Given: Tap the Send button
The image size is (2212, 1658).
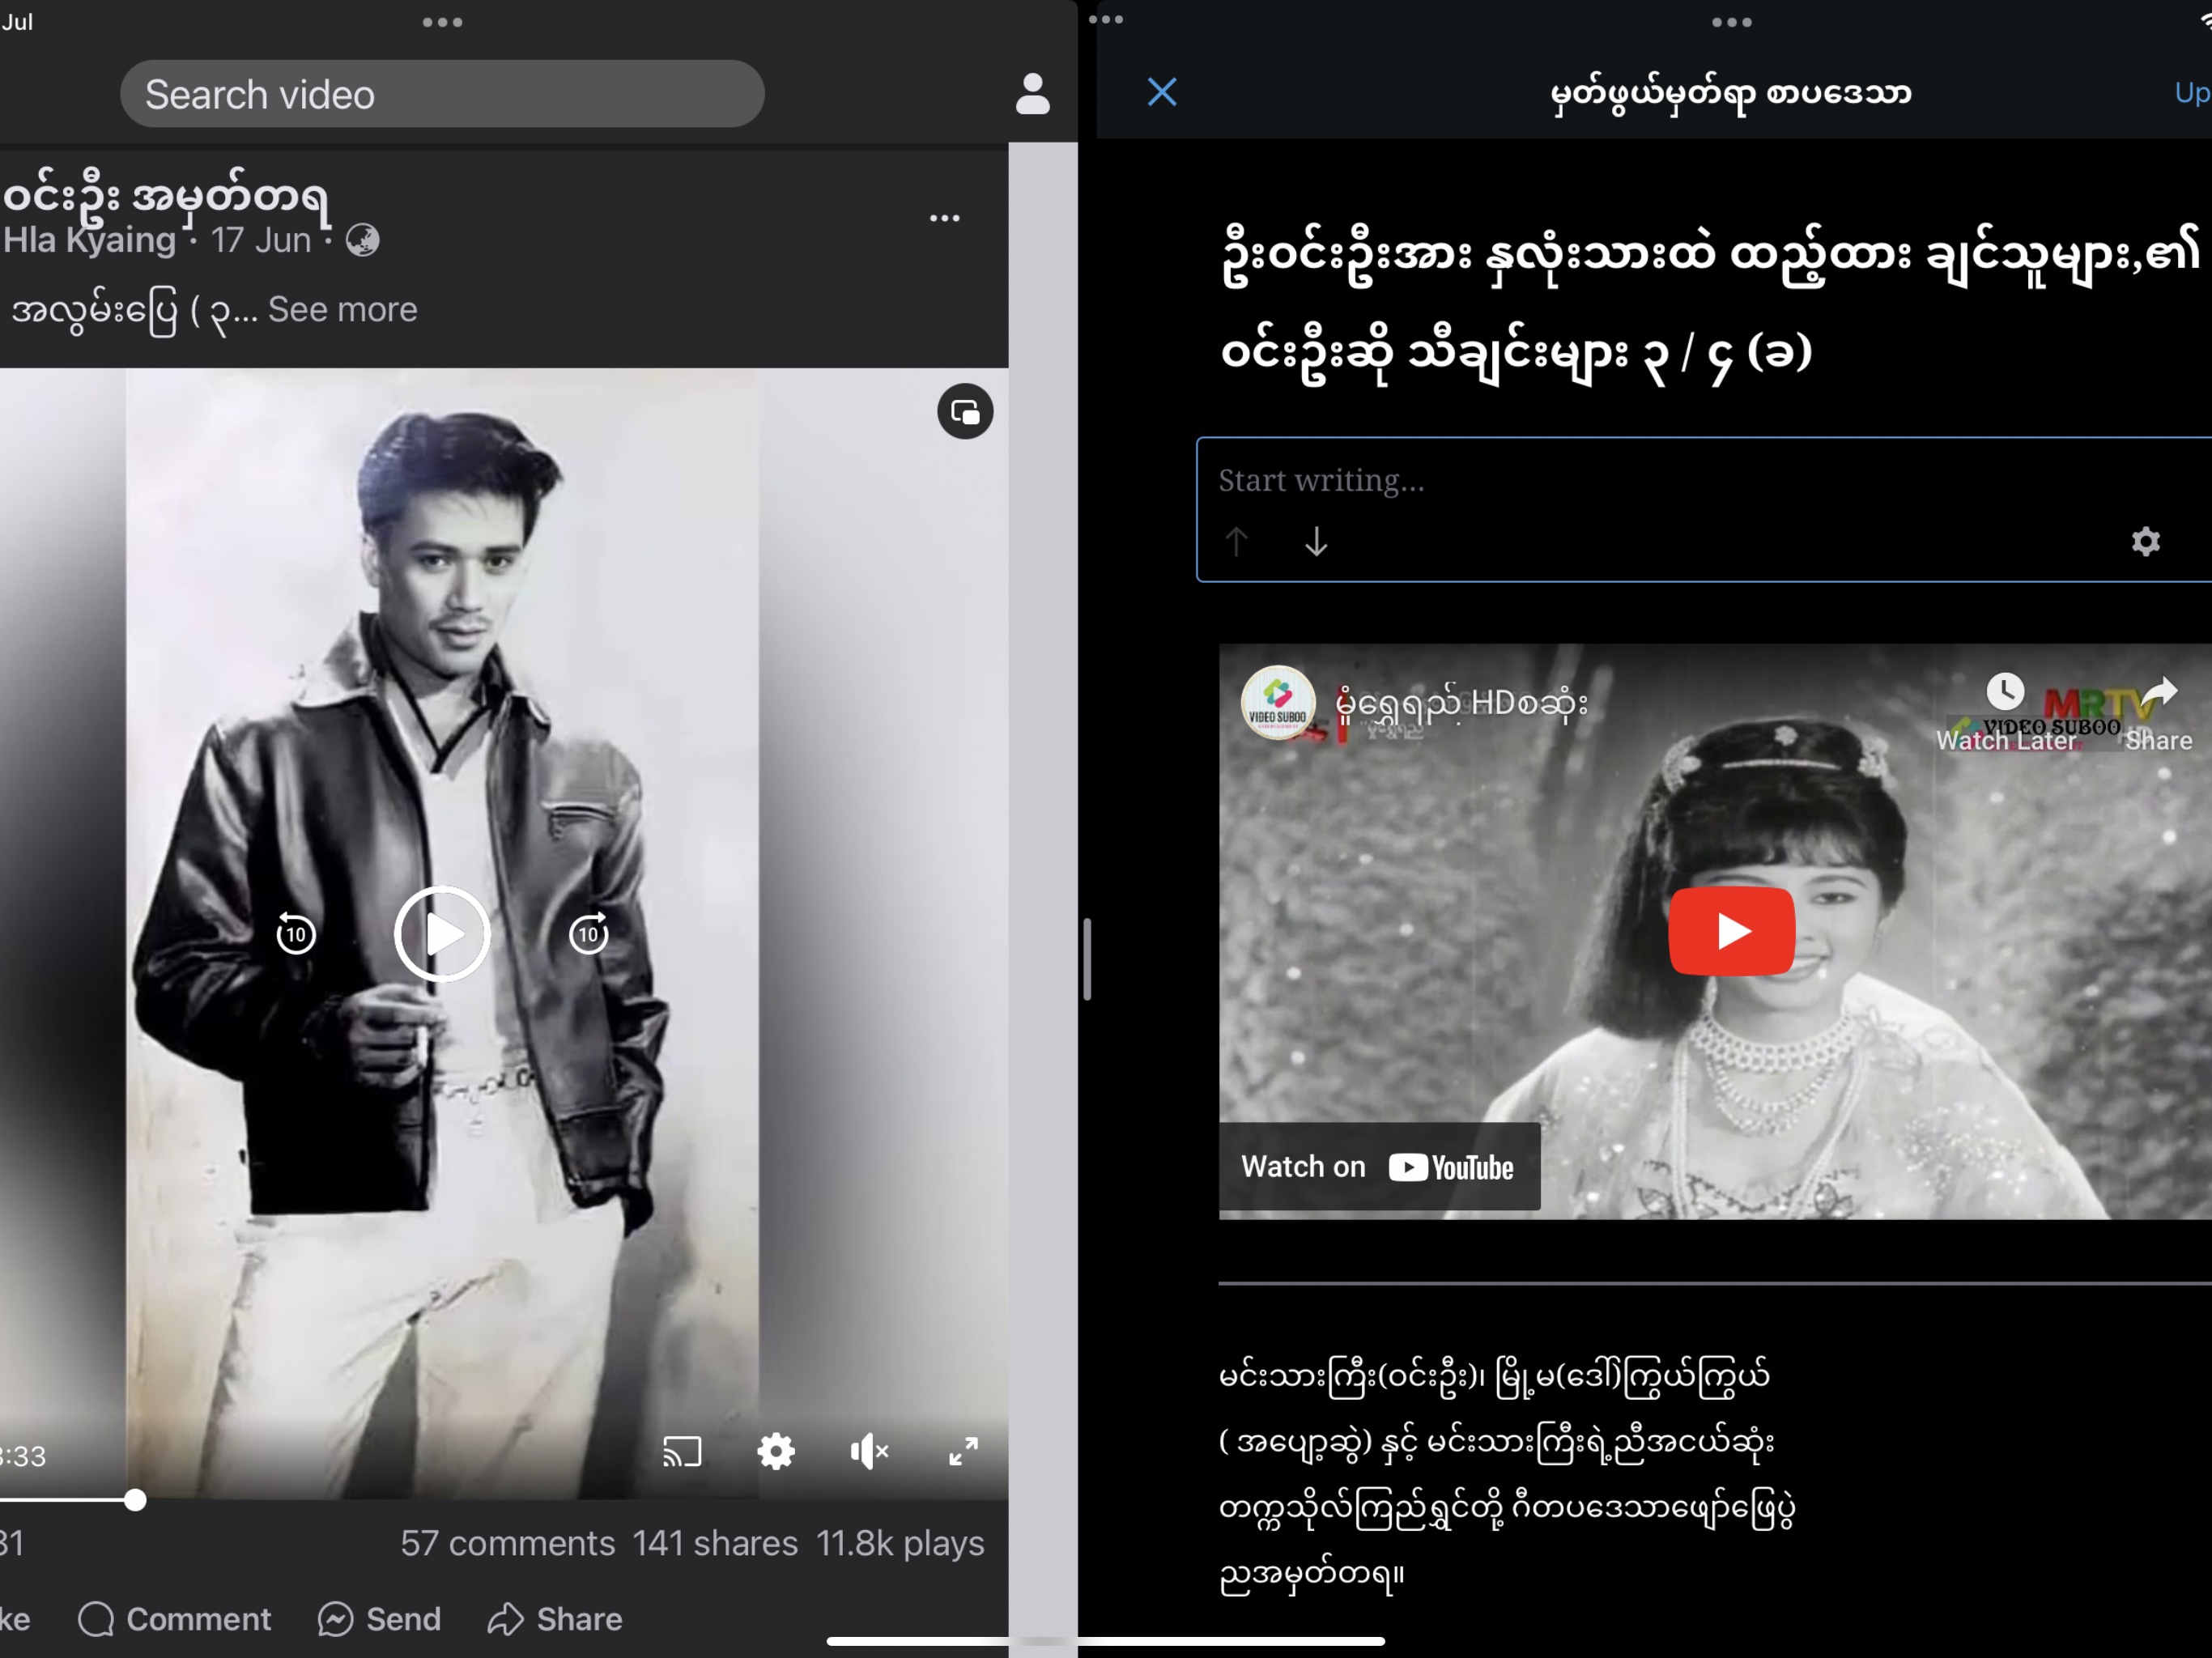Looking at the screenshot, I should click(380, 1619).
